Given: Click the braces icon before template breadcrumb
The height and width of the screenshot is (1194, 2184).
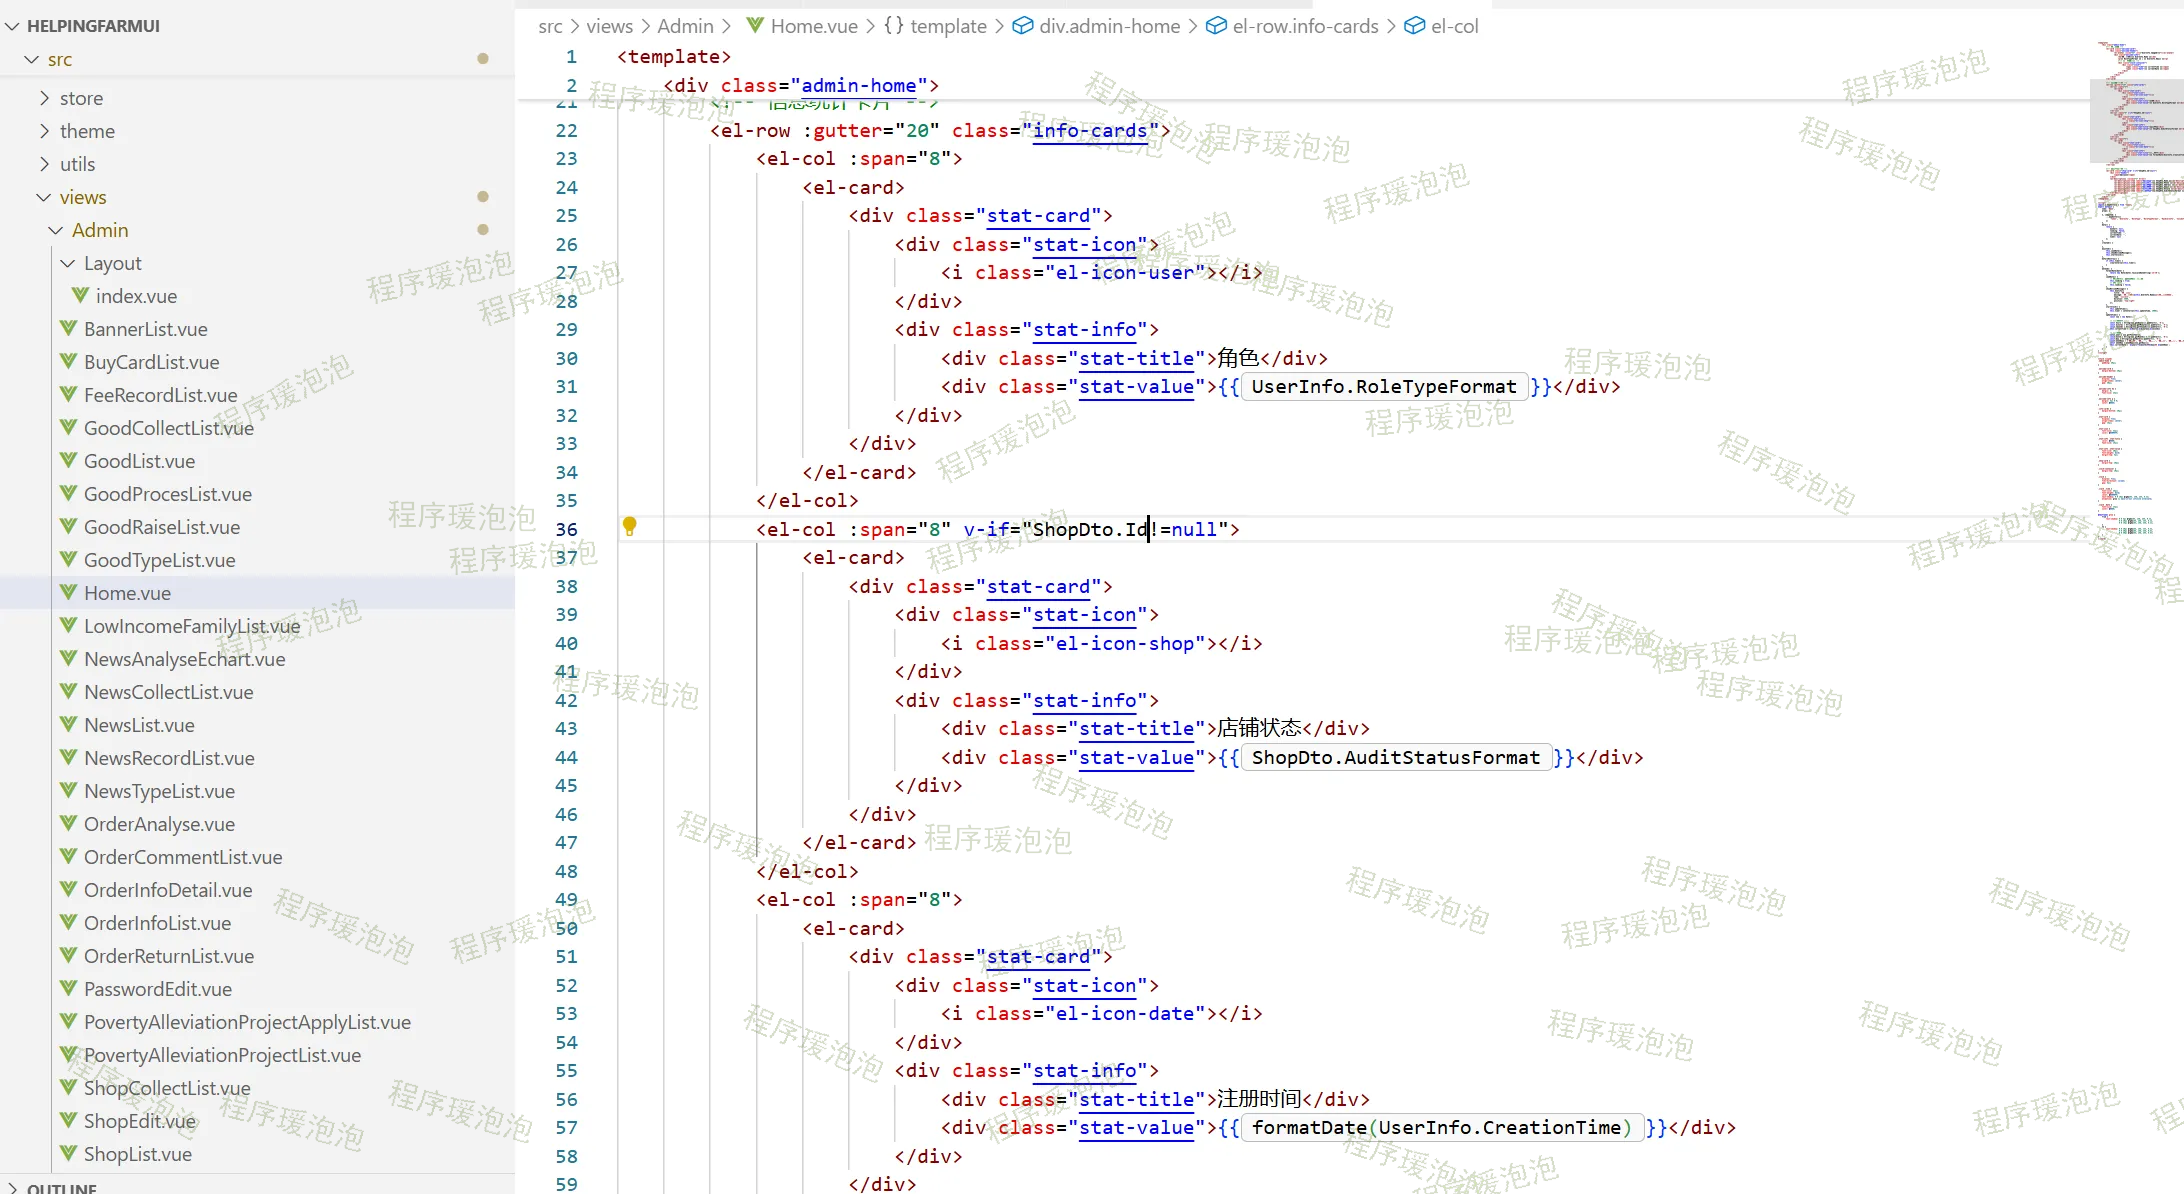Looking at the screenshot, I should coord(893,26).
